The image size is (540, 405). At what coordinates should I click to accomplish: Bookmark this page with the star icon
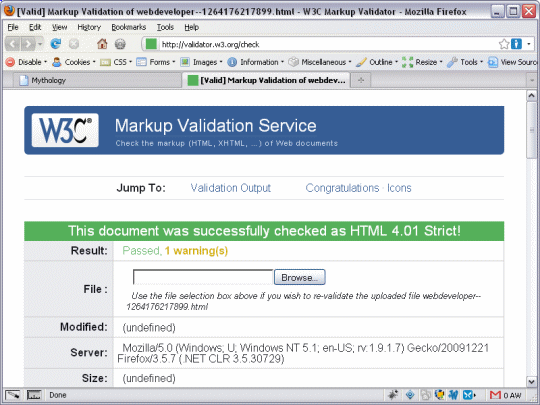503,44
